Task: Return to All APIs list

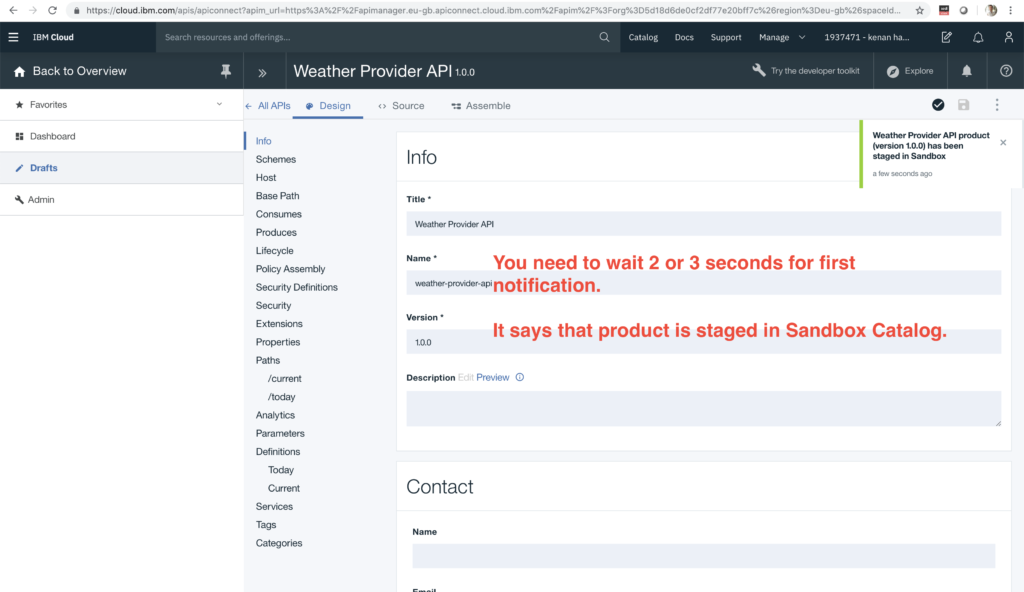Action: 268,106
